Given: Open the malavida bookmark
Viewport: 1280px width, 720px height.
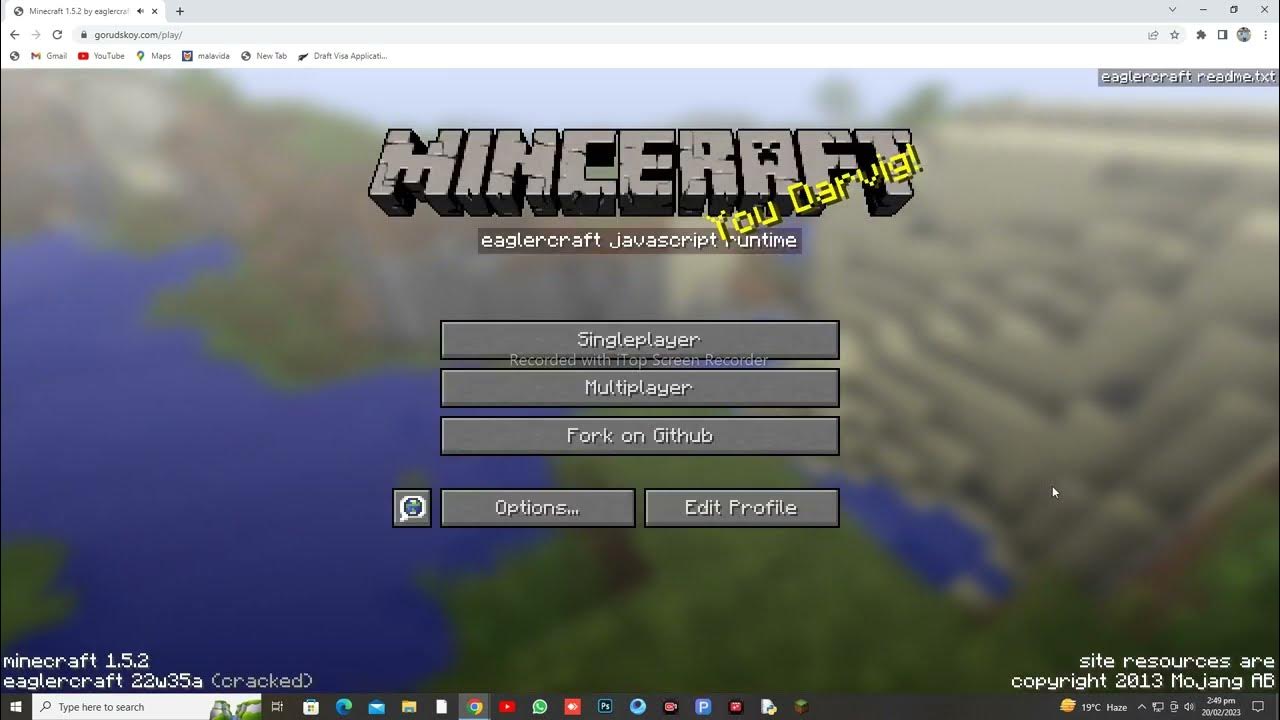Looking at the screenshot, I should (x=206, y=56).
